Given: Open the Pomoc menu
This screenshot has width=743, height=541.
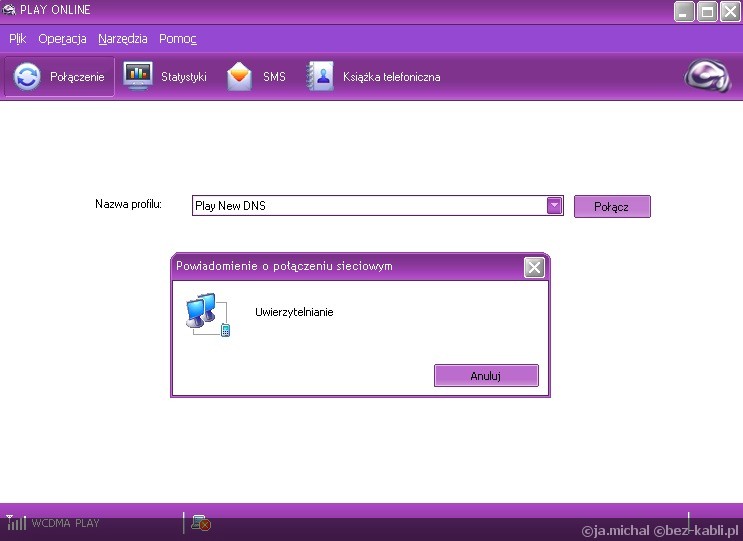Looking at the screenshot, I should (x=178, y=39).
